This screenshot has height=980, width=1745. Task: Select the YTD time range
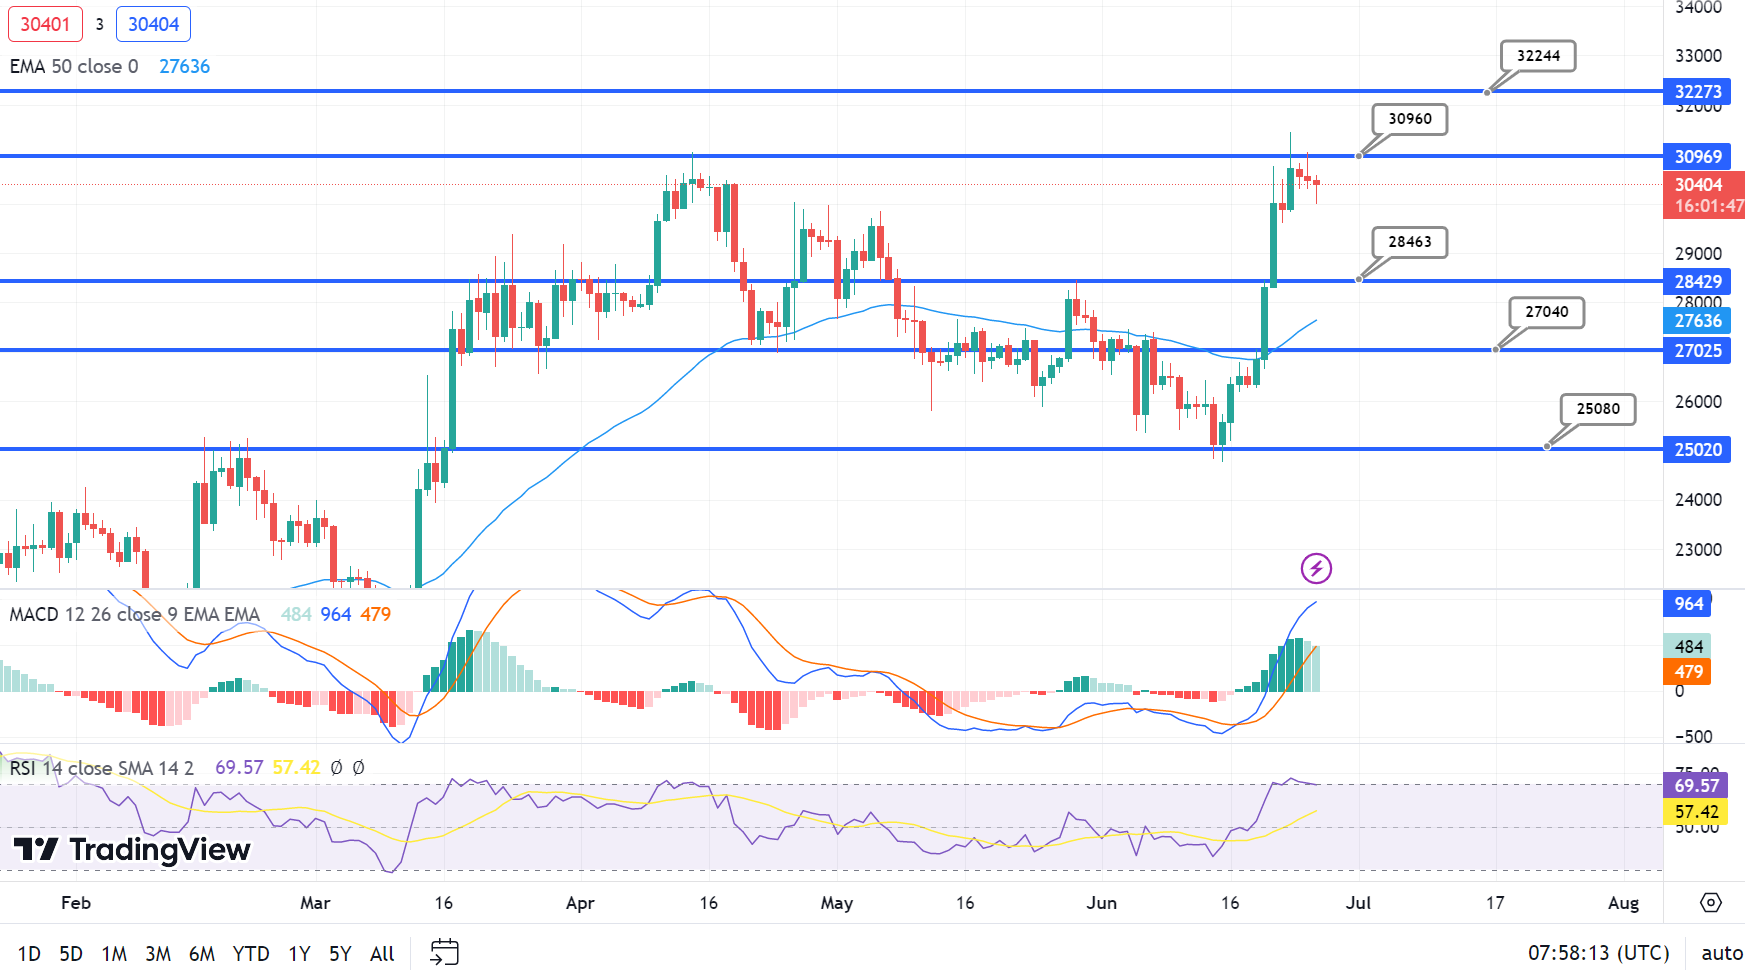point(251,953)
